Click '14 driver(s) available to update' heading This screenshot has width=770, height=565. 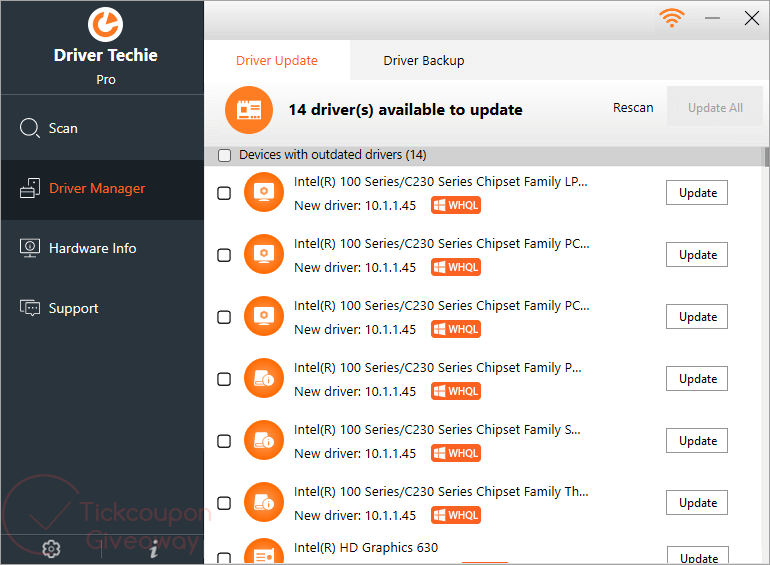click(405, 109)
